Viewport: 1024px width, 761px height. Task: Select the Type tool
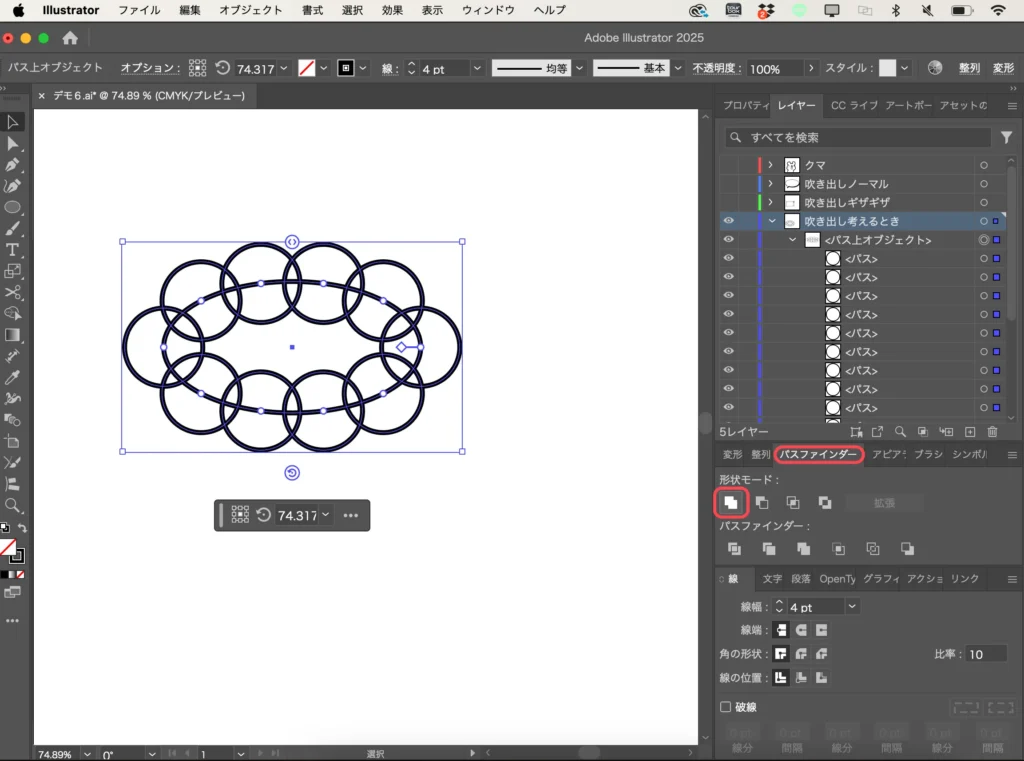tap(13, 249)
